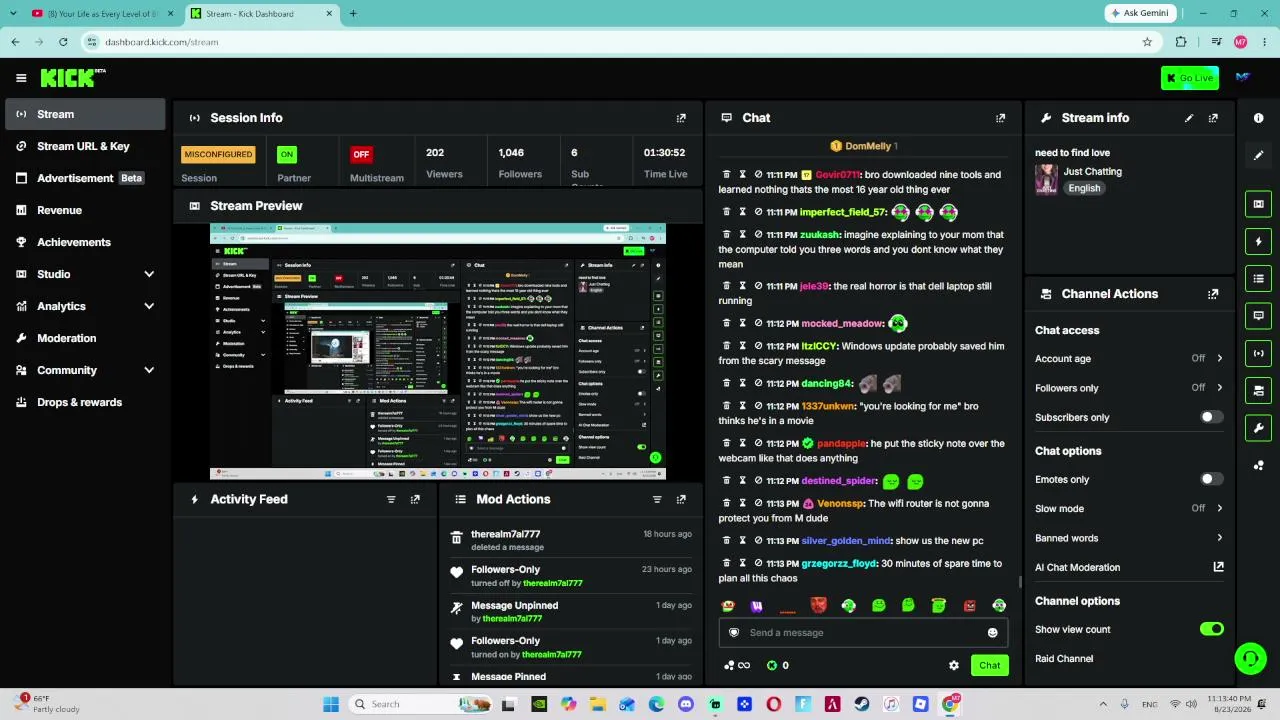
Task: Open the Moderation page
Action: click(85, 338)
